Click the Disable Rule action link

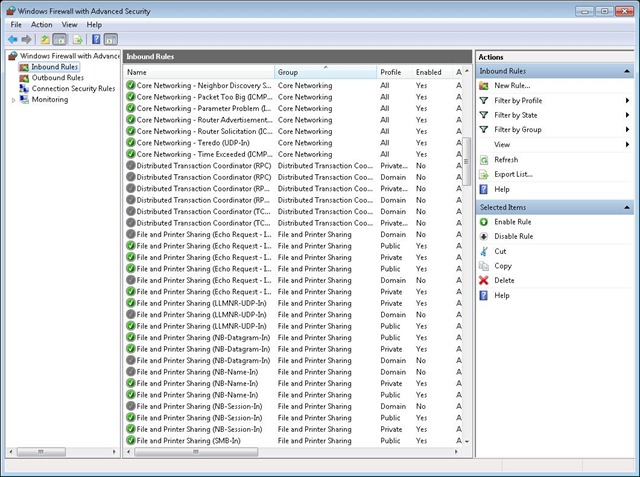pos(513,236)
